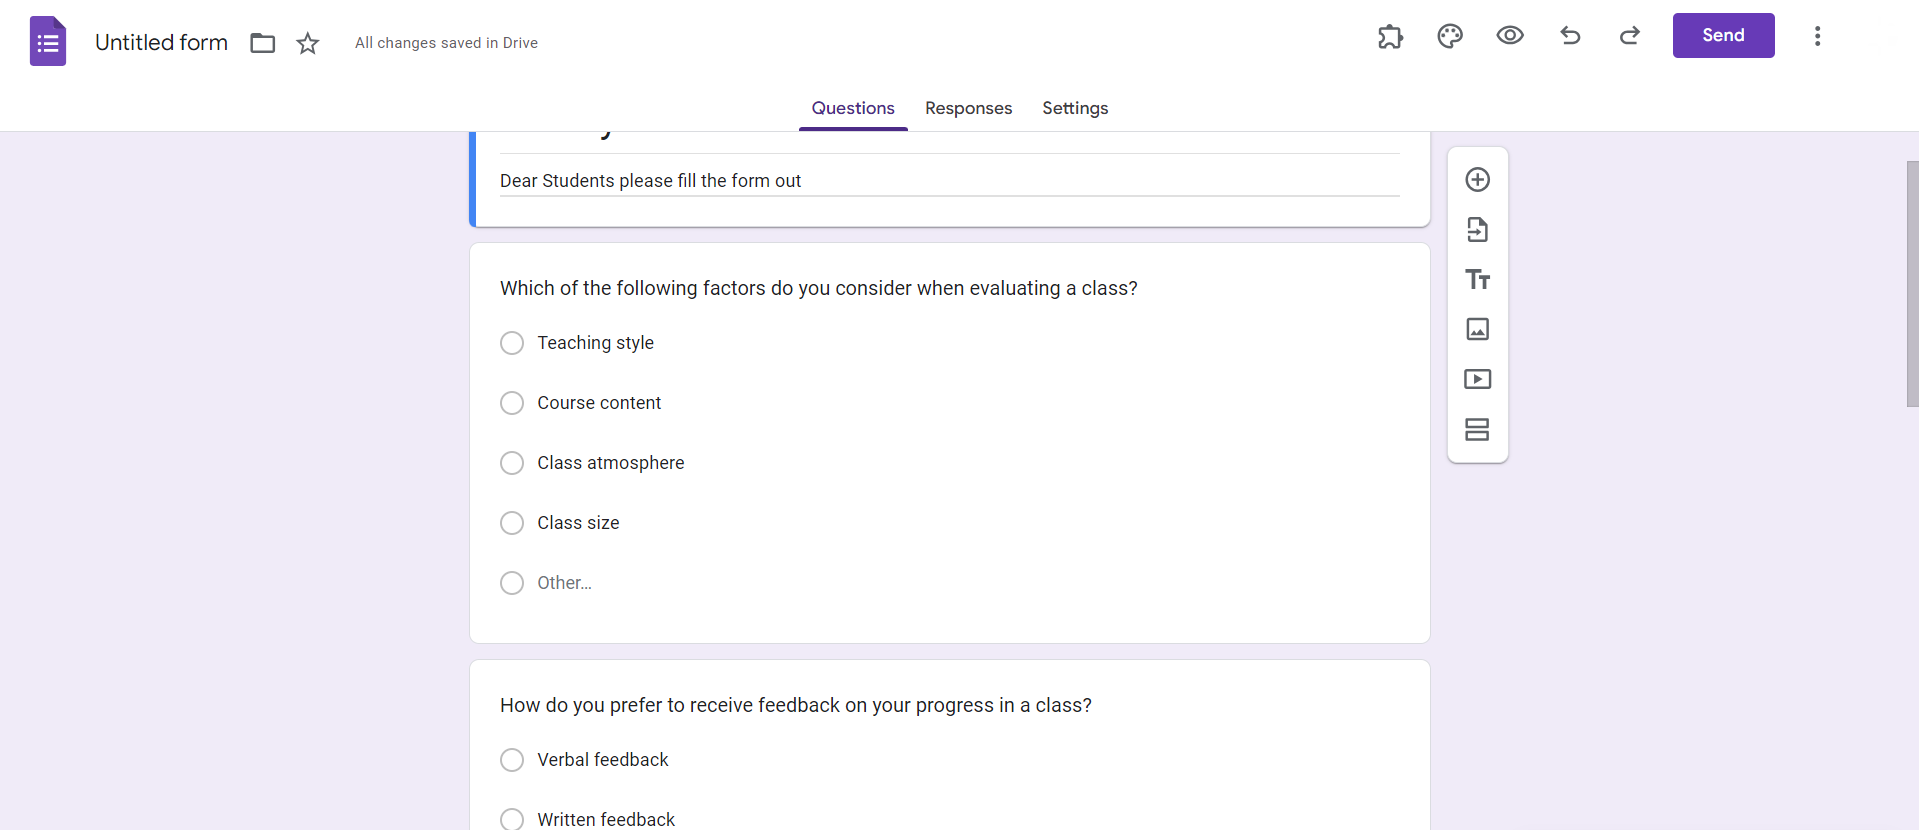Choose the Course content radio option

coord(512,403)
